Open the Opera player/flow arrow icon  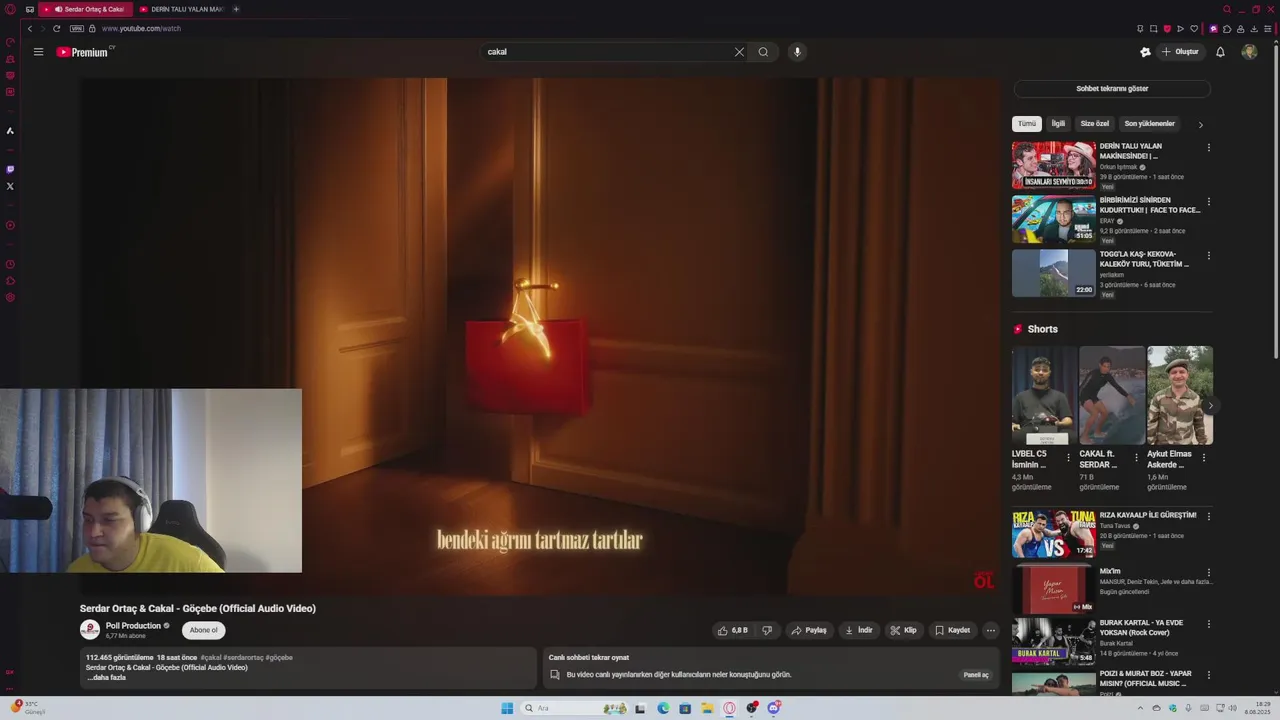pos(1180,29)
